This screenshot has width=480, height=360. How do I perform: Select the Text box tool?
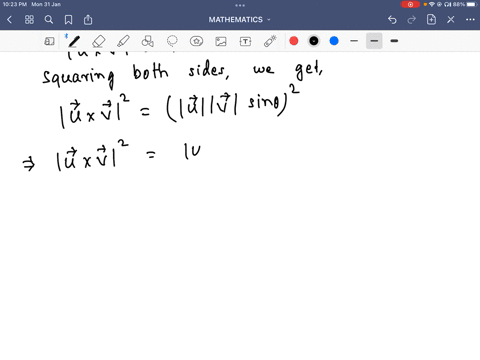click(x=245, y=41)
